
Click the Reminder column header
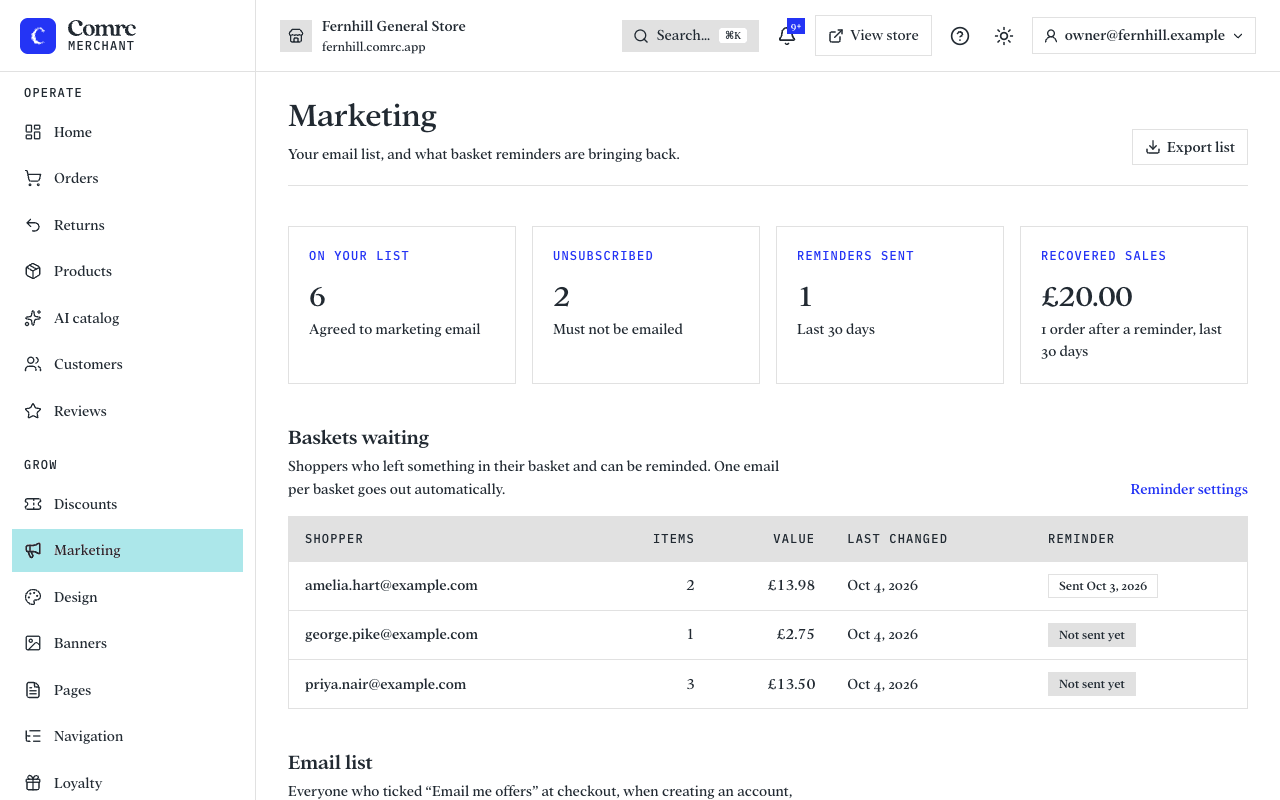[1081, 539]
